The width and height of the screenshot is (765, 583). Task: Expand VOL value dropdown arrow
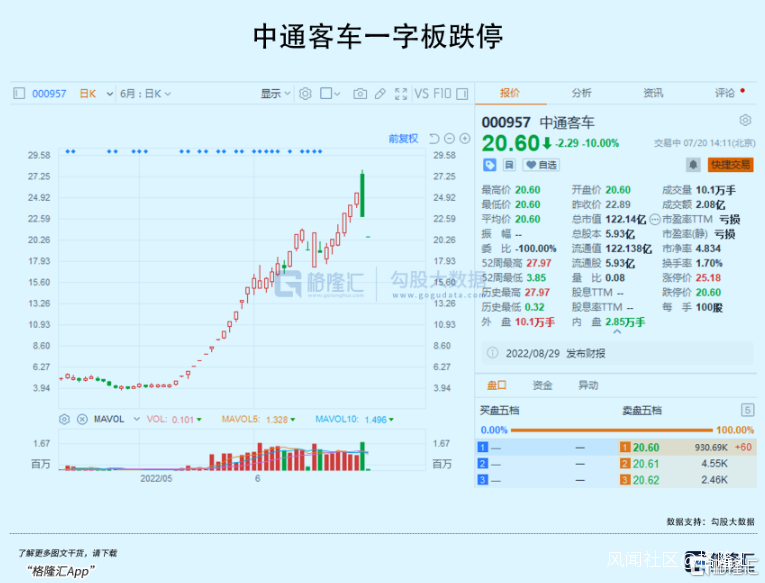(x=199, y=420)
